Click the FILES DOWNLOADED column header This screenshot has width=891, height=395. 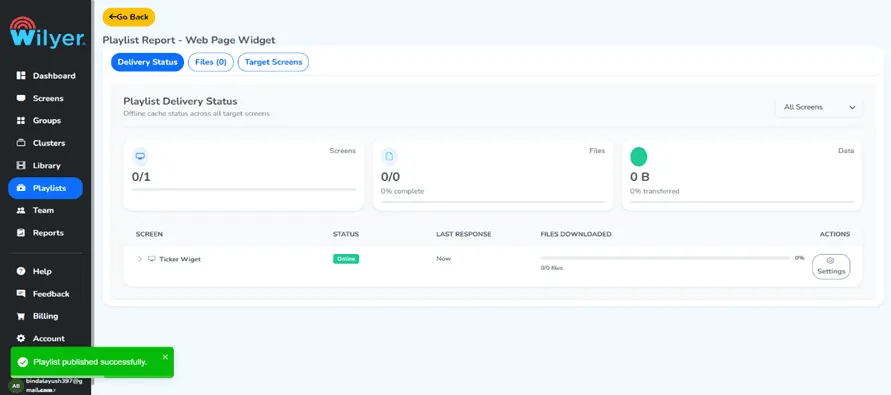(576, 234)
